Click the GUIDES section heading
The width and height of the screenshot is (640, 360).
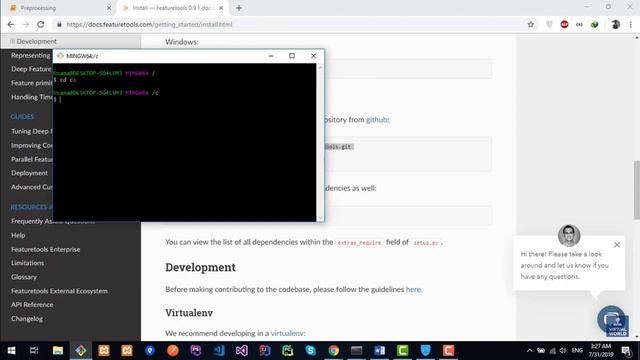click(22, 117)
